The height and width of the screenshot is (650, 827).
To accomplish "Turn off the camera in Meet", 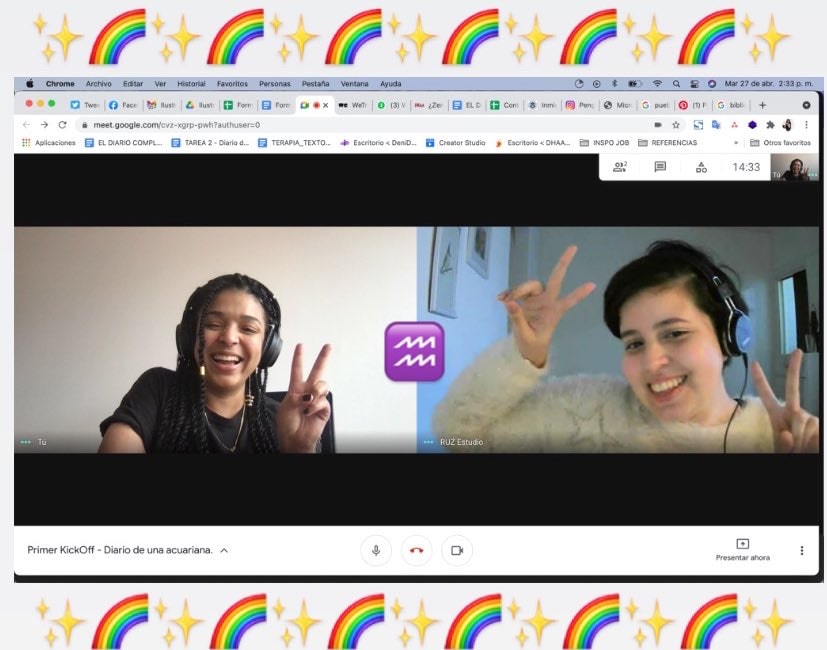I will [x=457, y=550].
